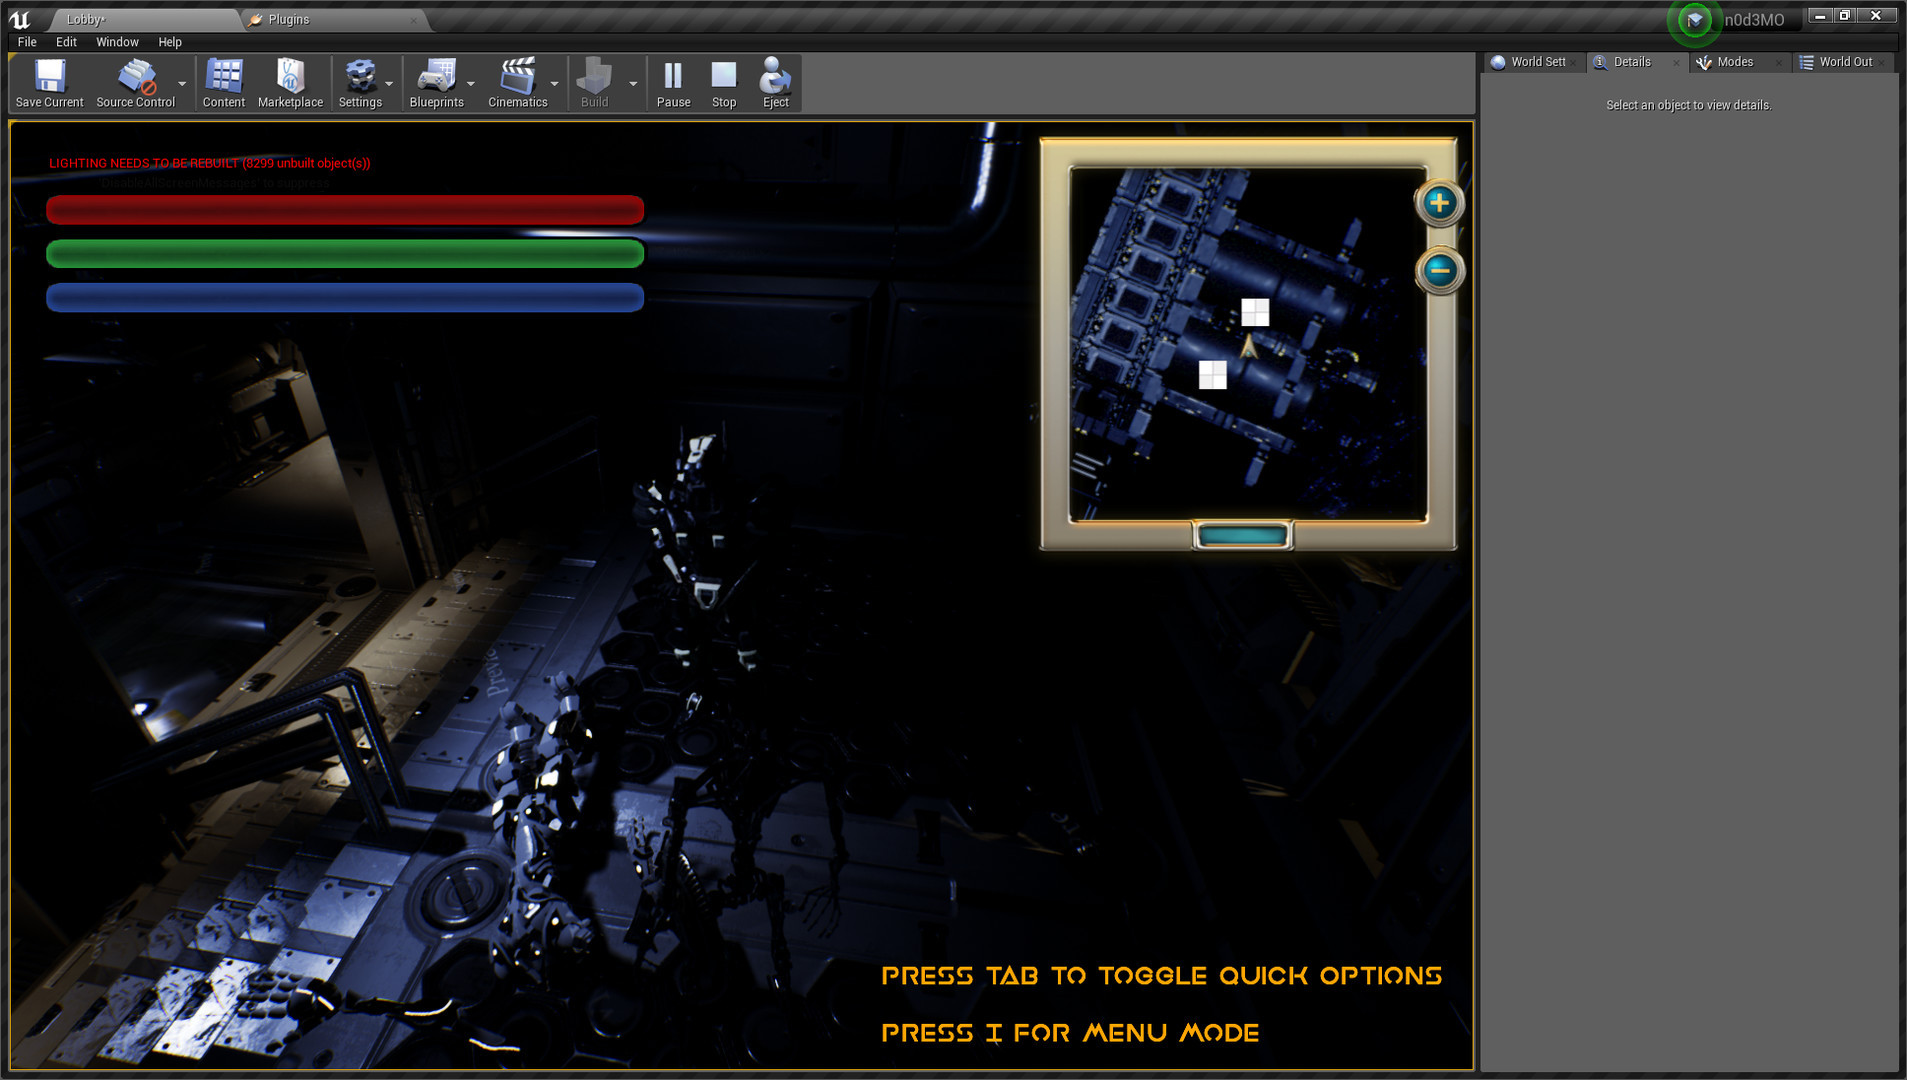The height and width of the screenshot is (1080, 1907).
Task: Pause the running simulation
Action: coord(673,82)
